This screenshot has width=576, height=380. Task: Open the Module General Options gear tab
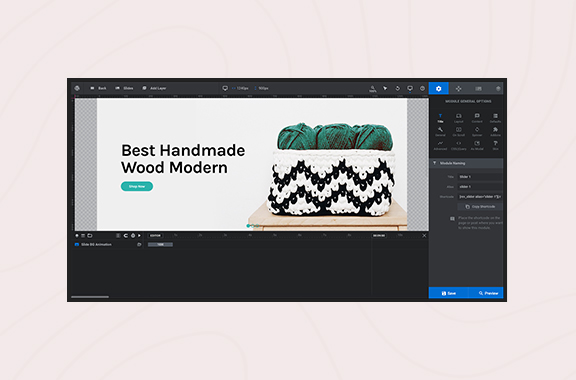pos(438,89)
